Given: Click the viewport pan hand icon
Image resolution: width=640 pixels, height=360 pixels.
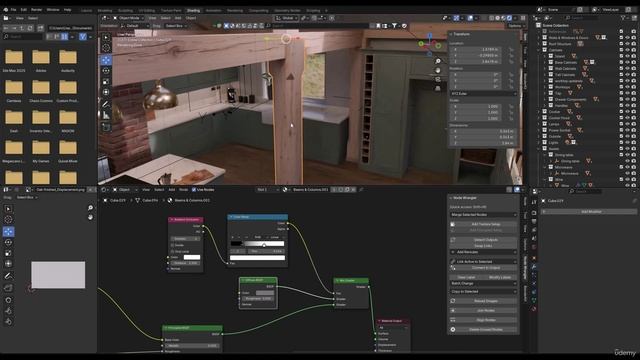Looking at the screenshot, I should point(438,70).
